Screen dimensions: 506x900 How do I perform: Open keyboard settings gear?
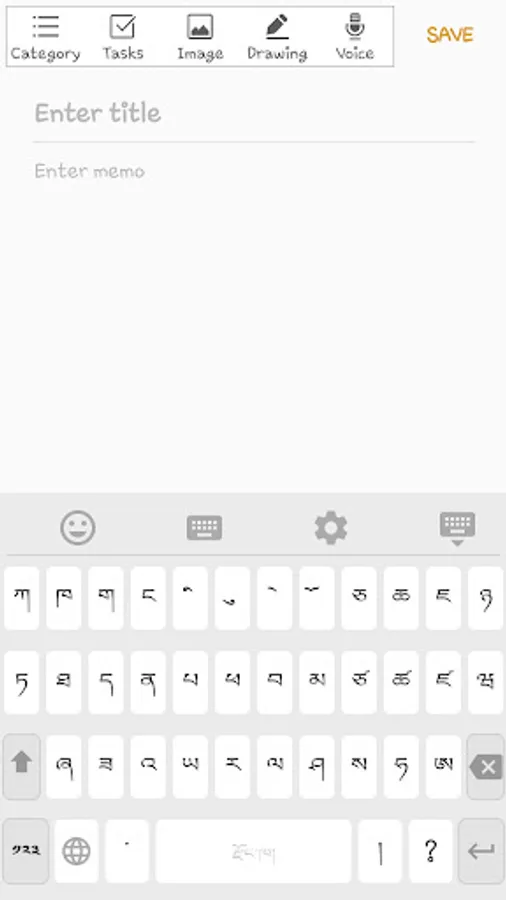[331, 527]
